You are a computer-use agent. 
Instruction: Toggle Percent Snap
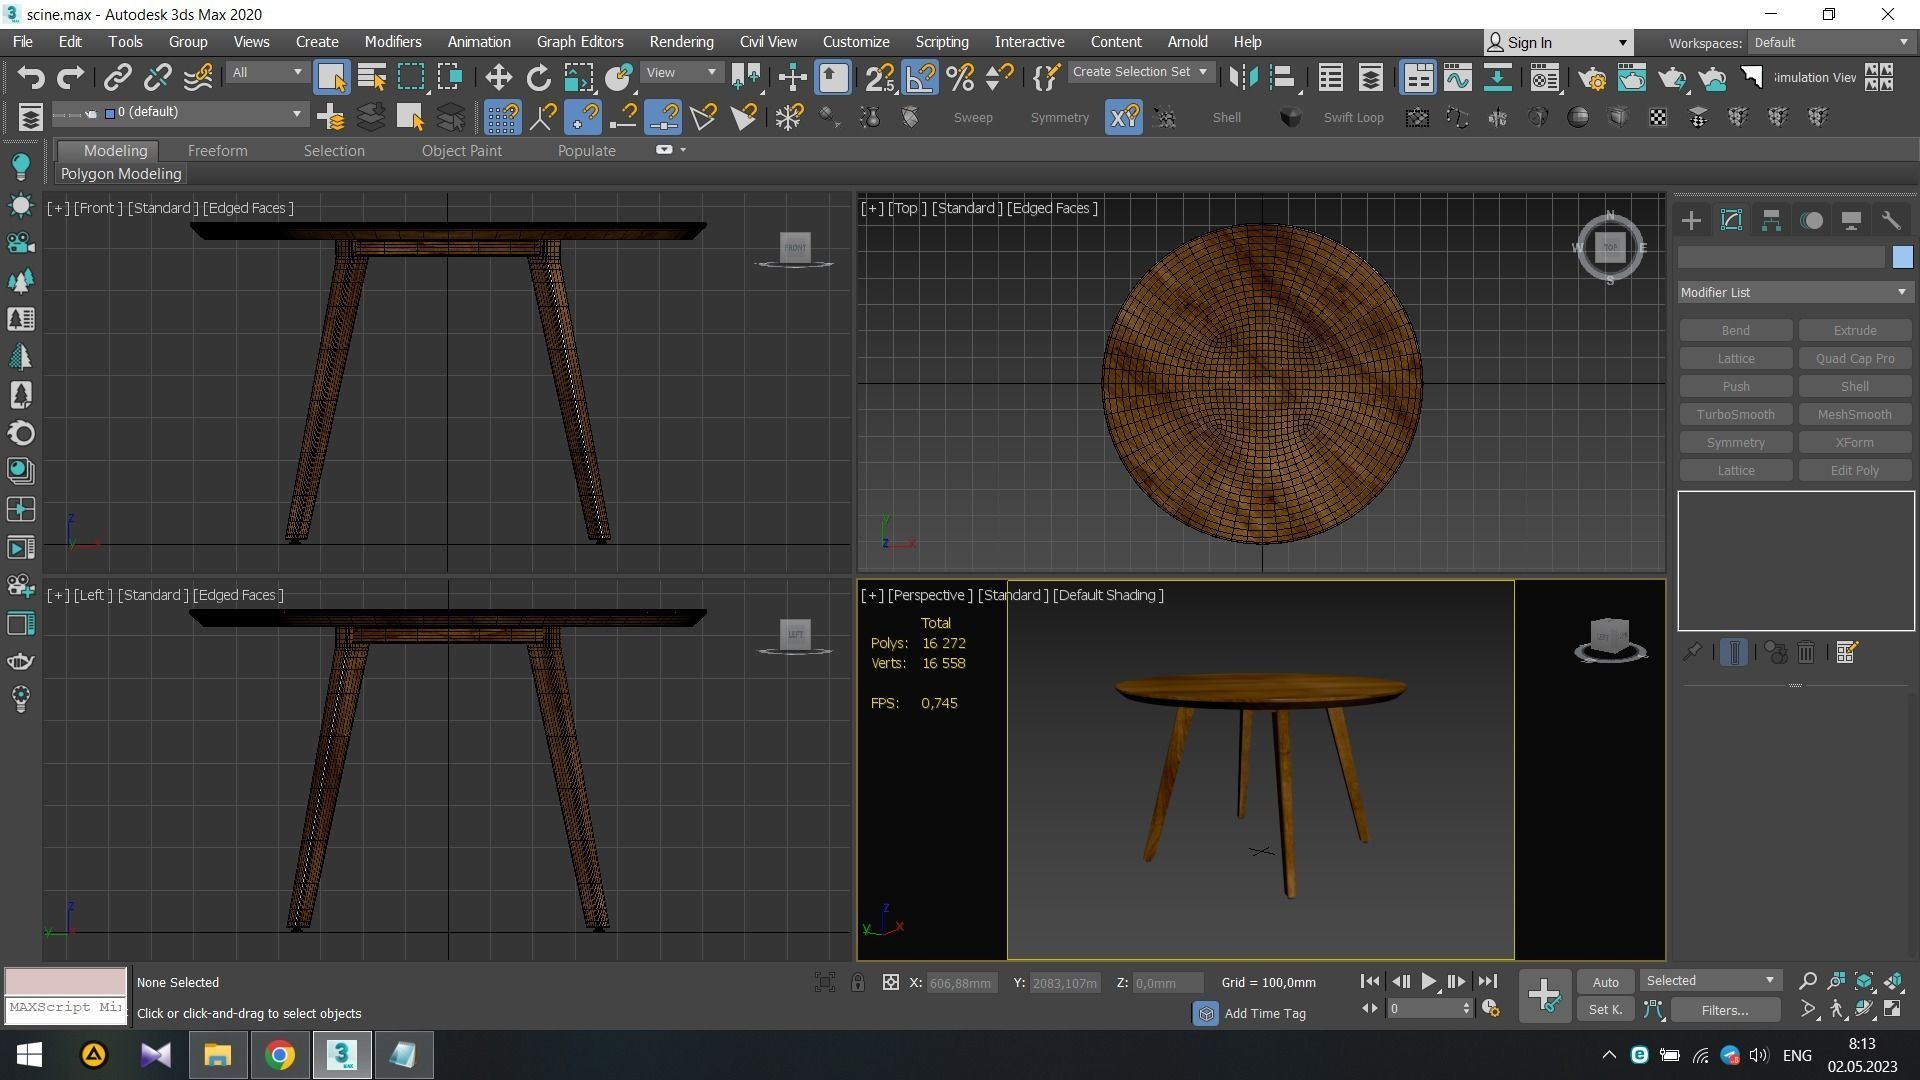coord(960,77)
